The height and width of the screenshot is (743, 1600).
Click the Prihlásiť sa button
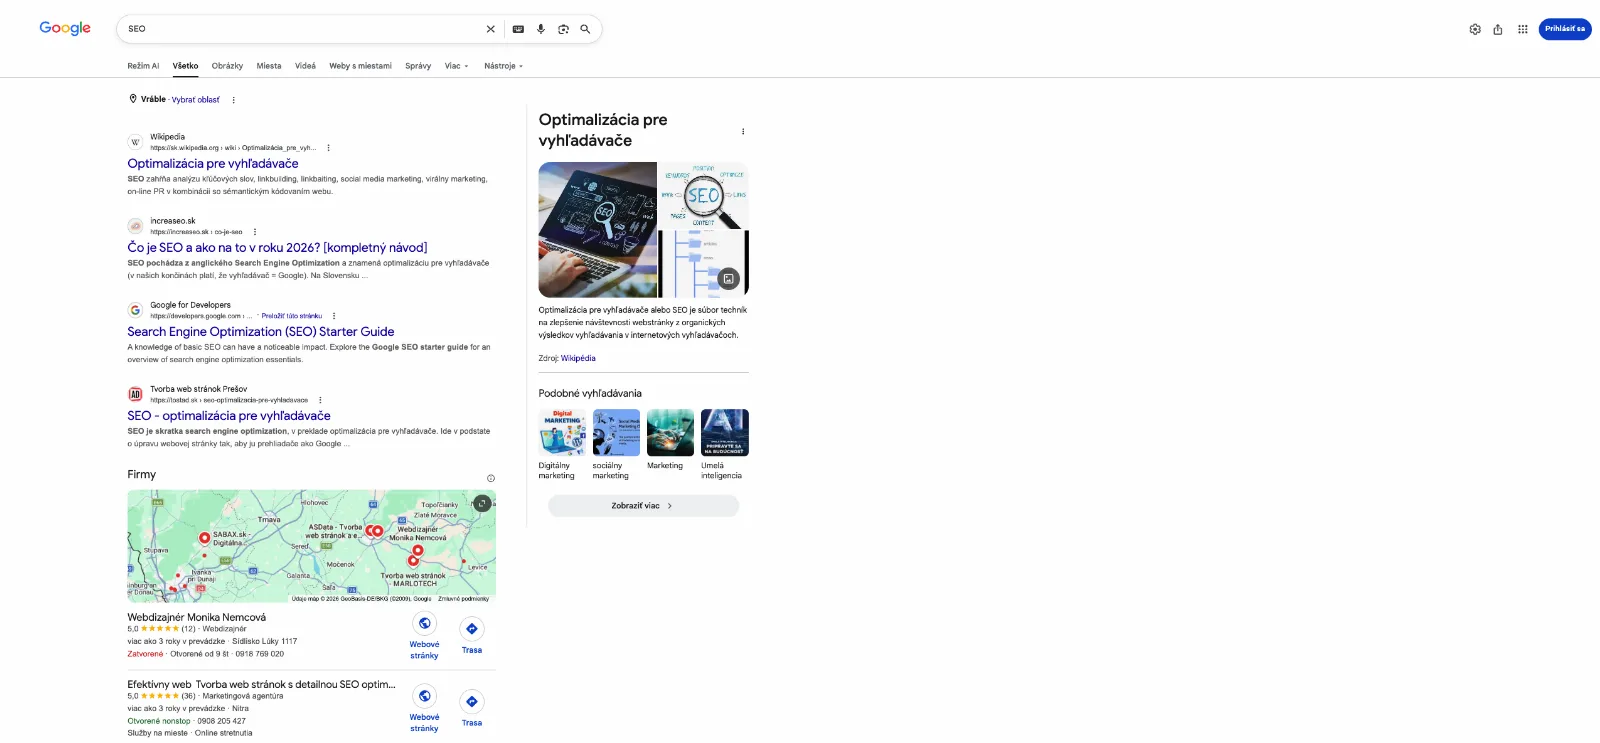(x=1565, y=29)
